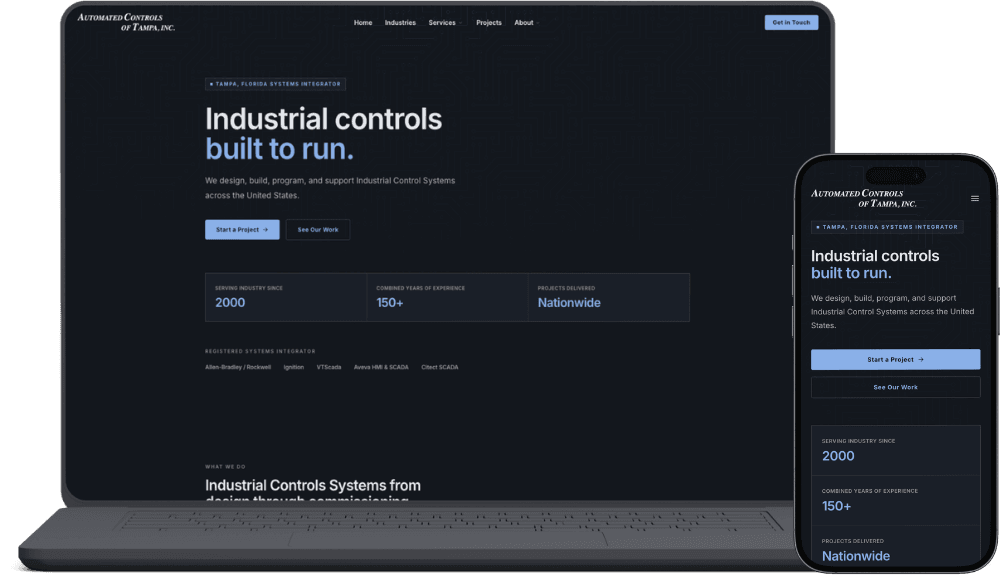Click Citect SCADA in the integrator list
Viewport: 1000px width, 575px height.
439,367
